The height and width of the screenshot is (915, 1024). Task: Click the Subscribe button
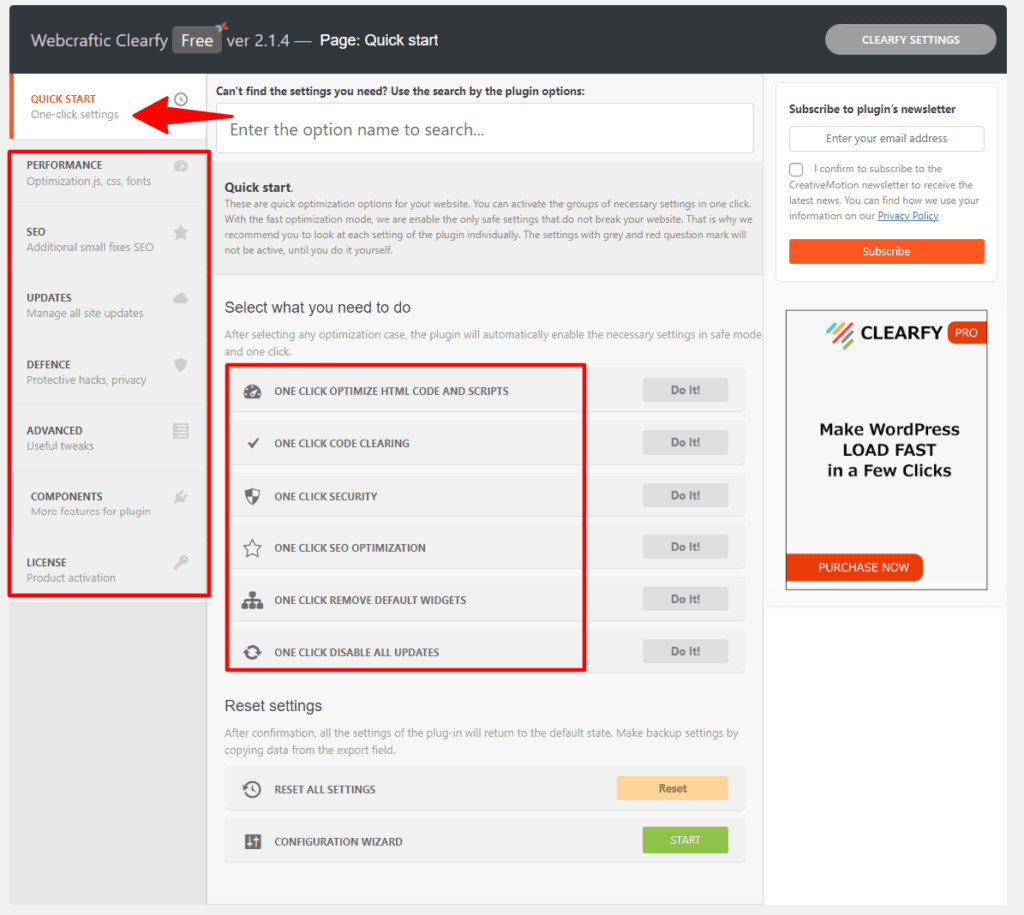(886, 251)
